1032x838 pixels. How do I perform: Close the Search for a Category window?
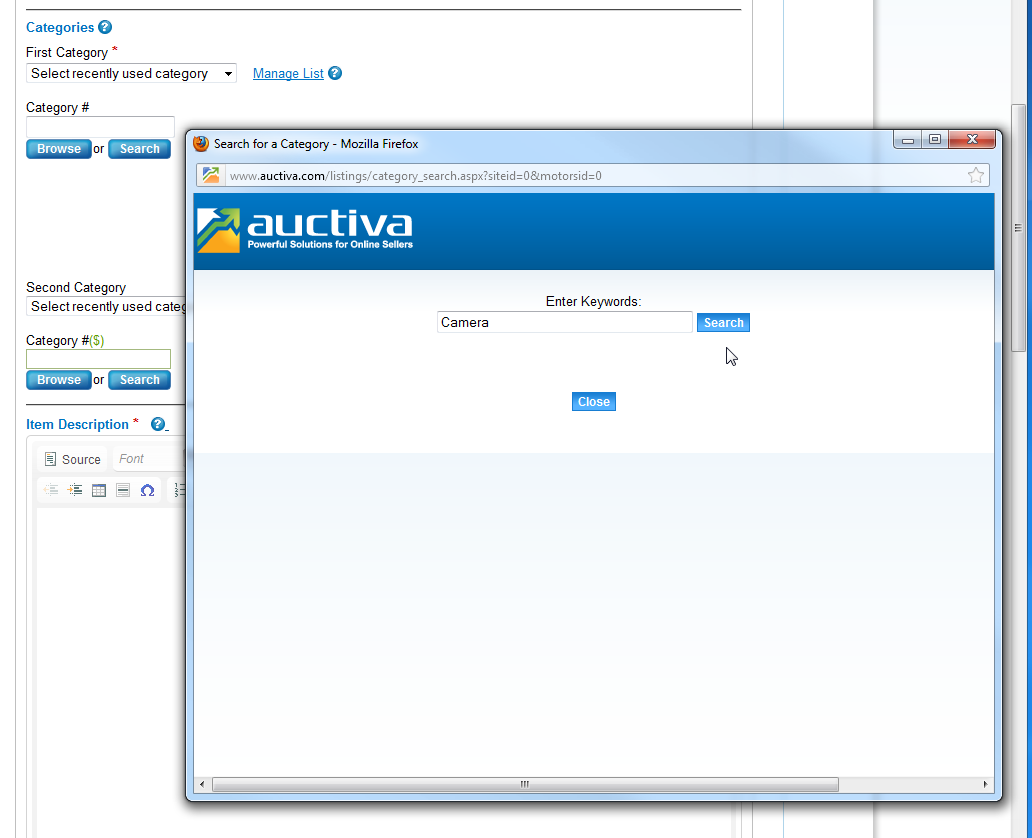click(972, 140)
